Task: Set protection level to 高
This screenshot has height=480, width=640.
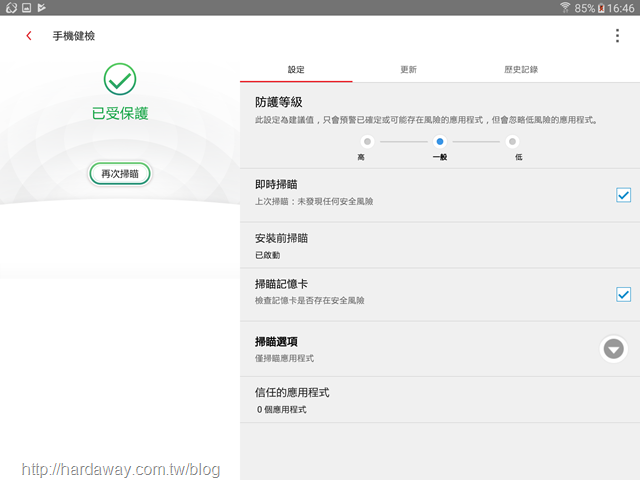Action: [367, 142]
